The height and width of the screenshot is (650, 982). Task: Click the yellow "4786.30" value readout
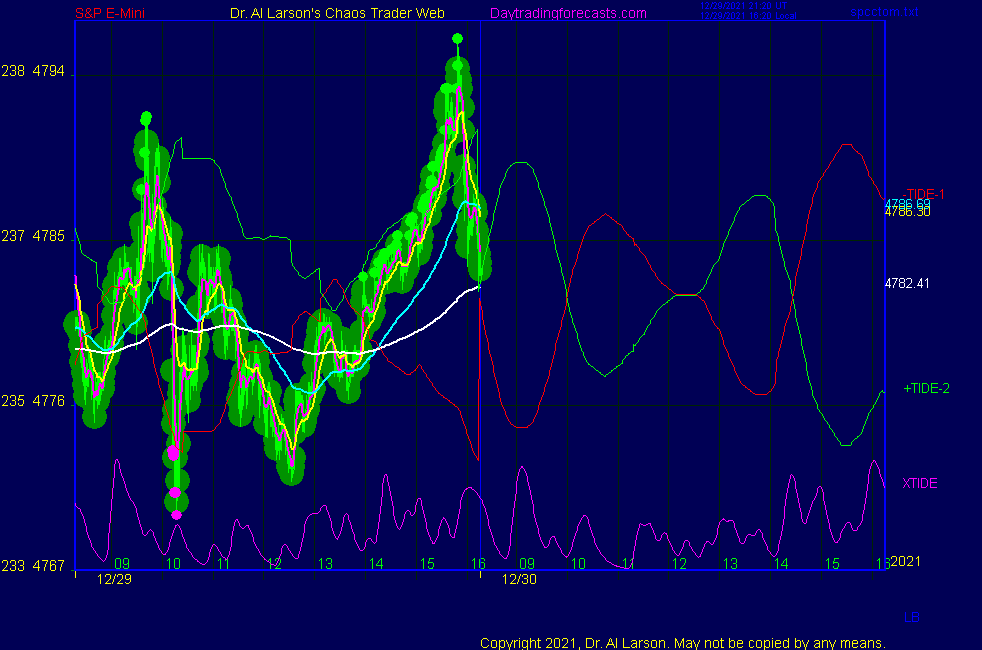click(907, 212)
